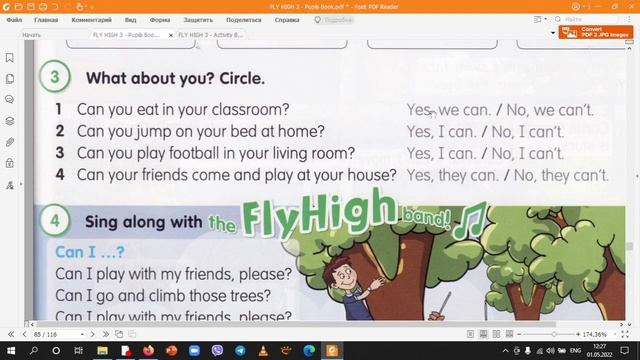This screenshot has height=360, width=640.
Task: Click the Convert PDF 2 JPG Images banner
Action: pyautogui.click(x=596, y=32)
